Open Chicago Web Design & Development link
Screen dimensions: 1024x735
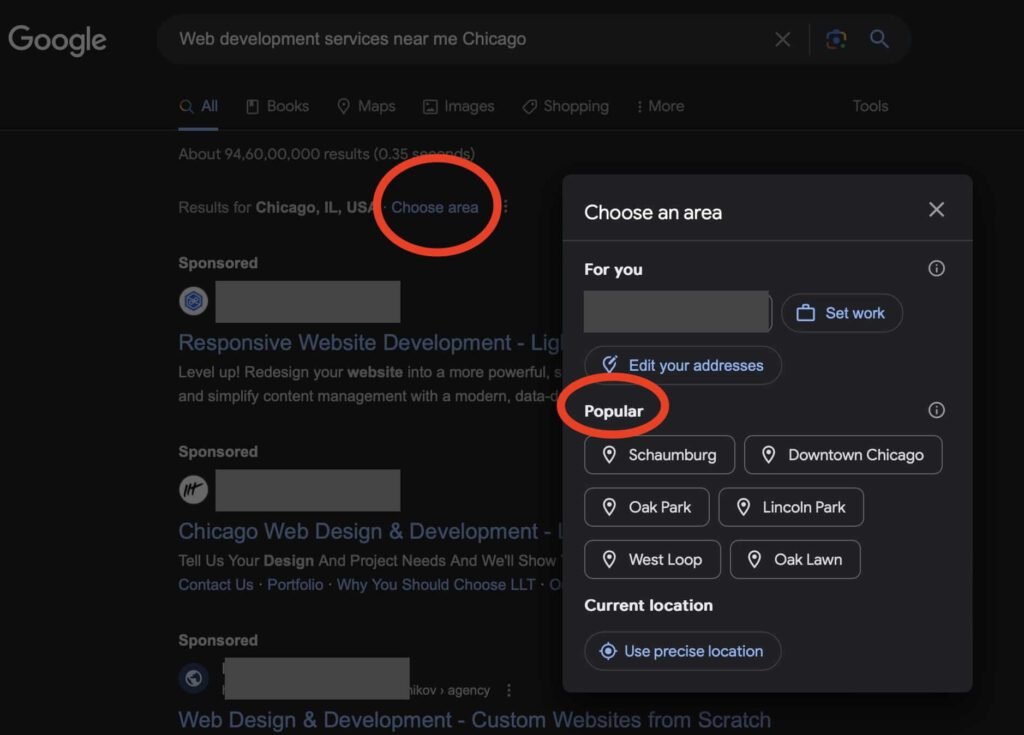click(370, 531)
